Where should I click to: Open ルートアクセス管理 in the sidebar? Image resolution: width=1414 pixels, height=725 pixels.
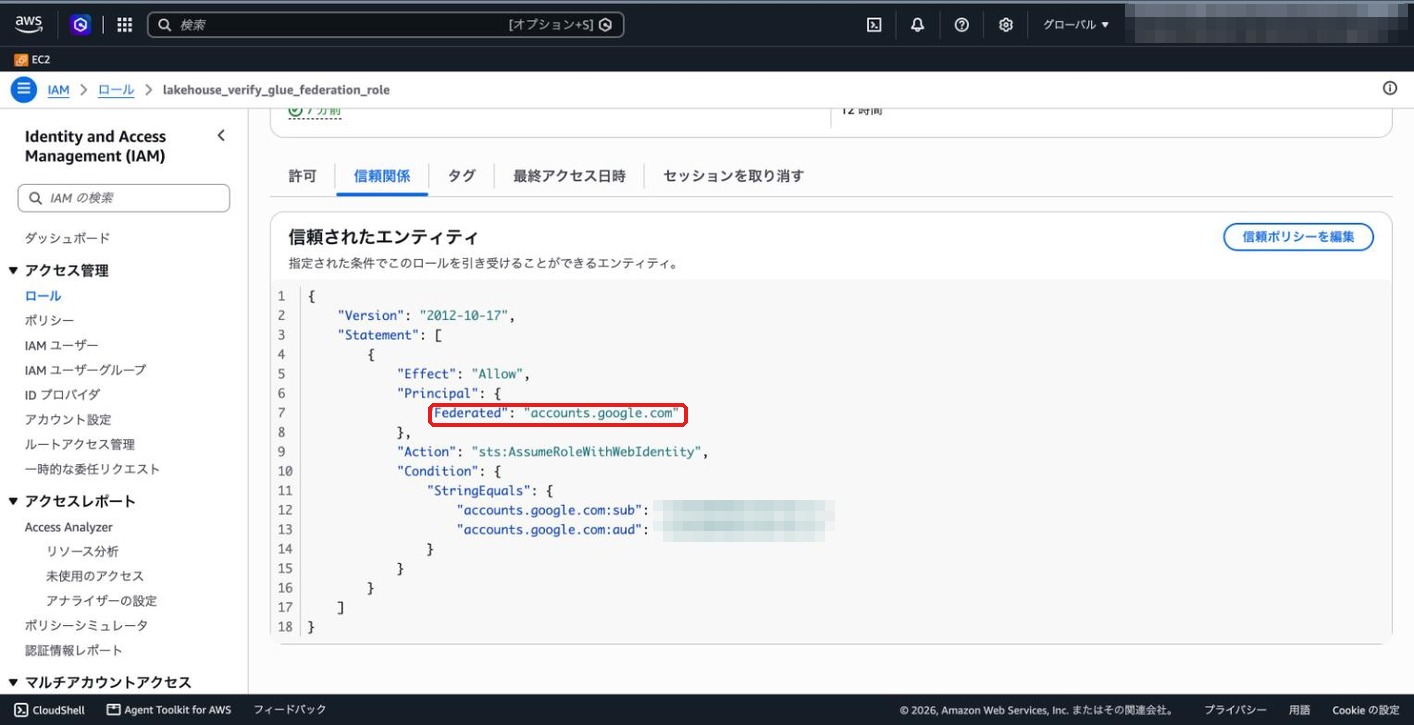(x=80, y=445)
